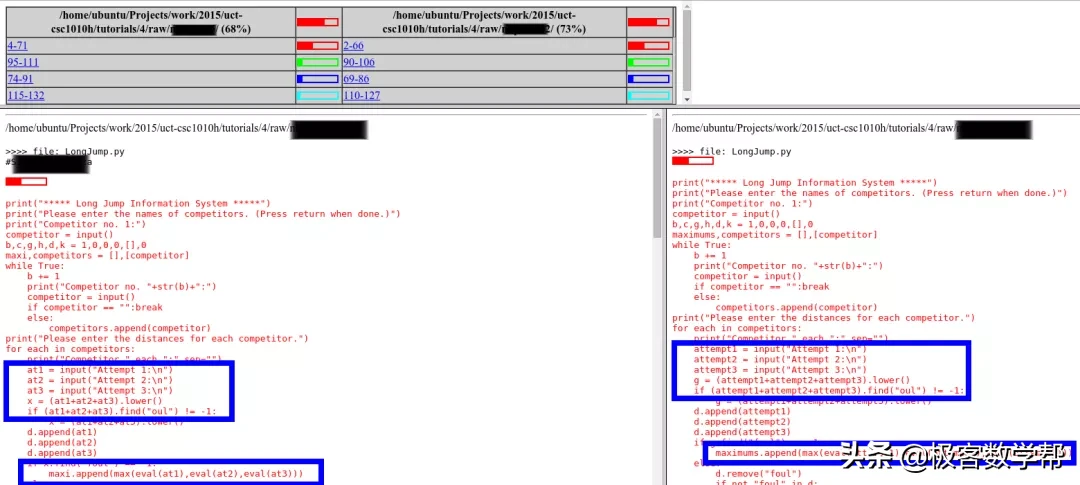Open the 95-111 line range link
The width and height of the screenshot is (1080, 485).
[25, 63]
